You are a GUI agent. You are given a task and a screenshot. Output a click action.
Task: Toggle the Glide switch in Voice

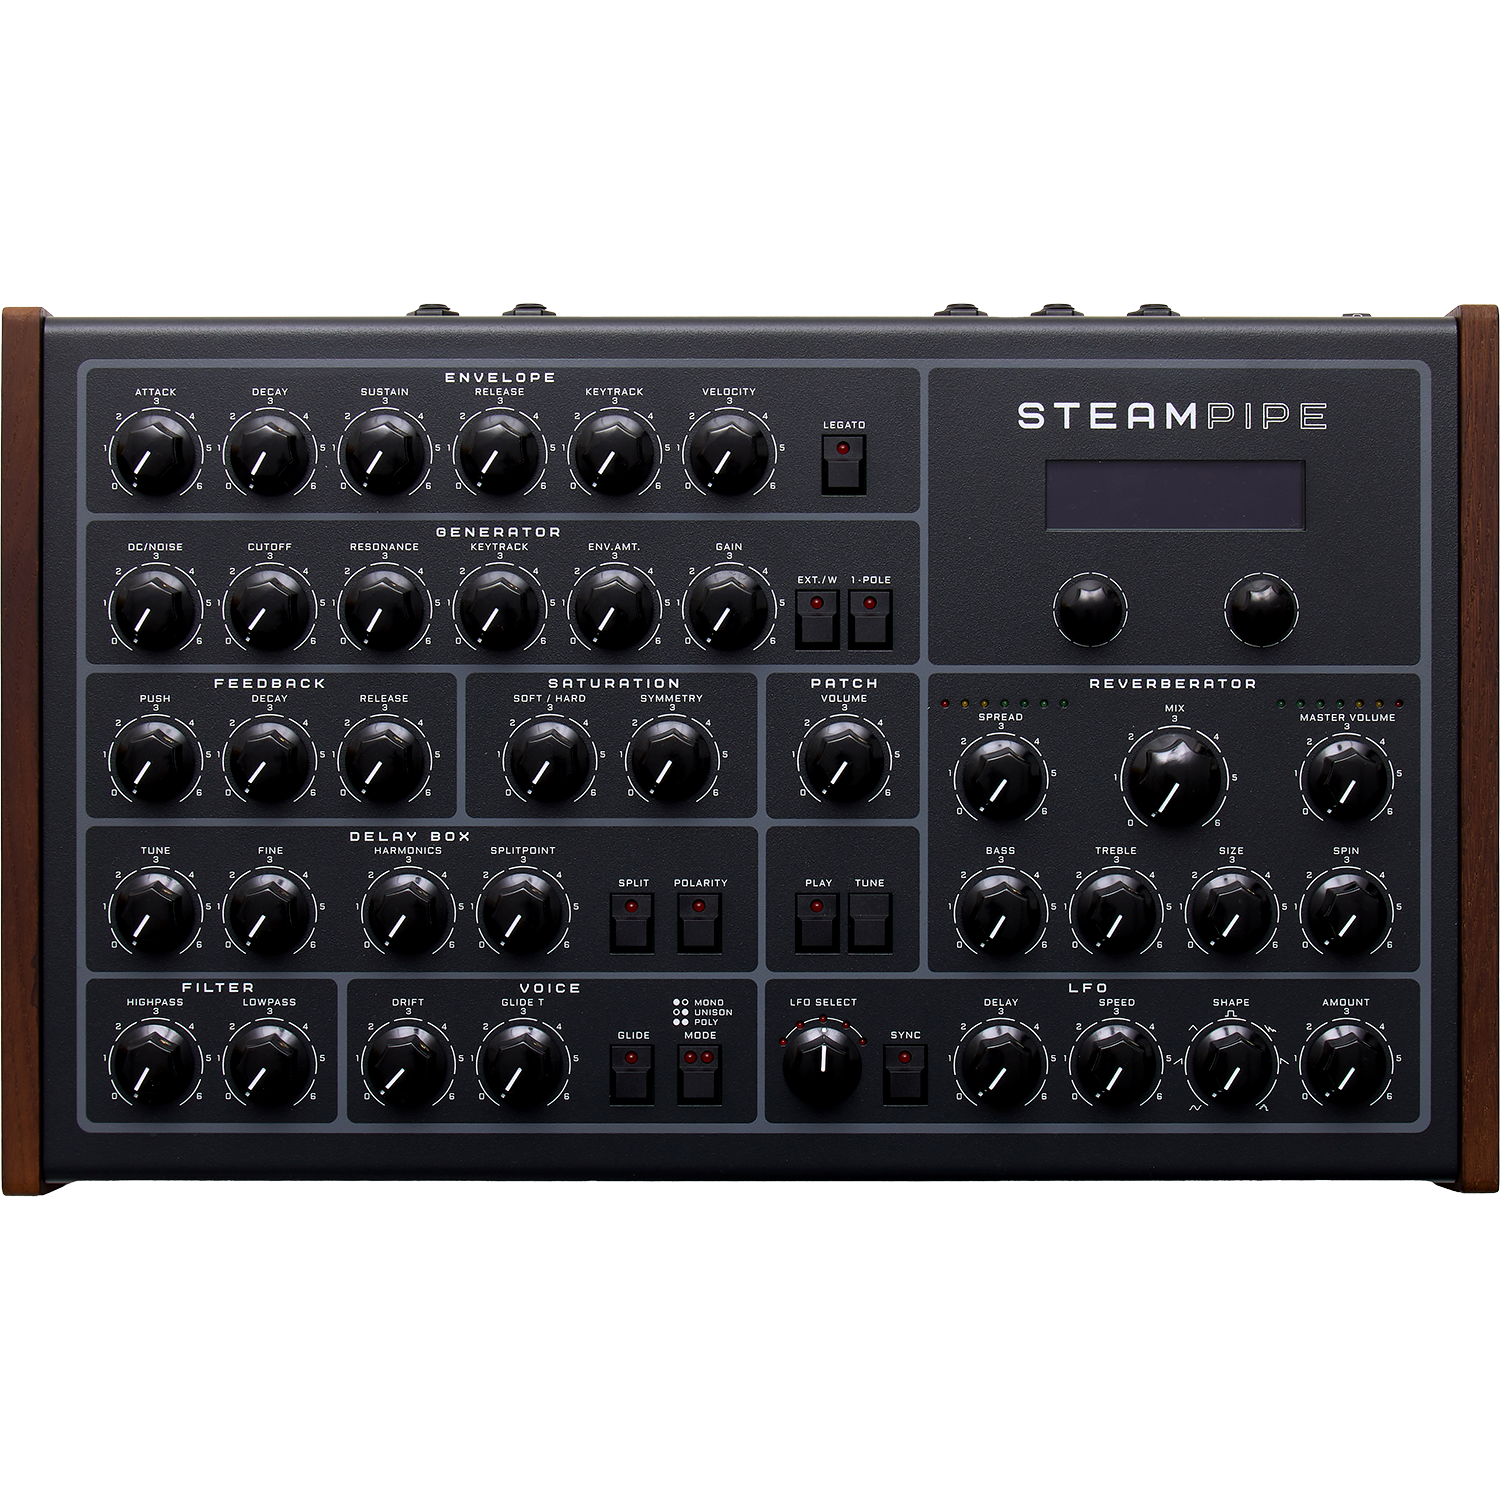(632, 1074)
